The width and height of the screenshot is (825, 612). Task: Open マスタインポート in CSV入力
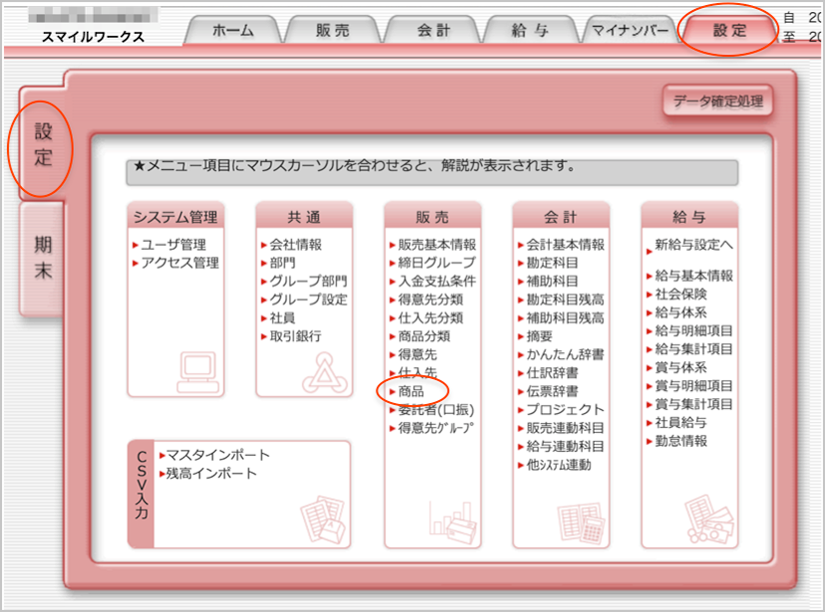[x=218, y=455]
